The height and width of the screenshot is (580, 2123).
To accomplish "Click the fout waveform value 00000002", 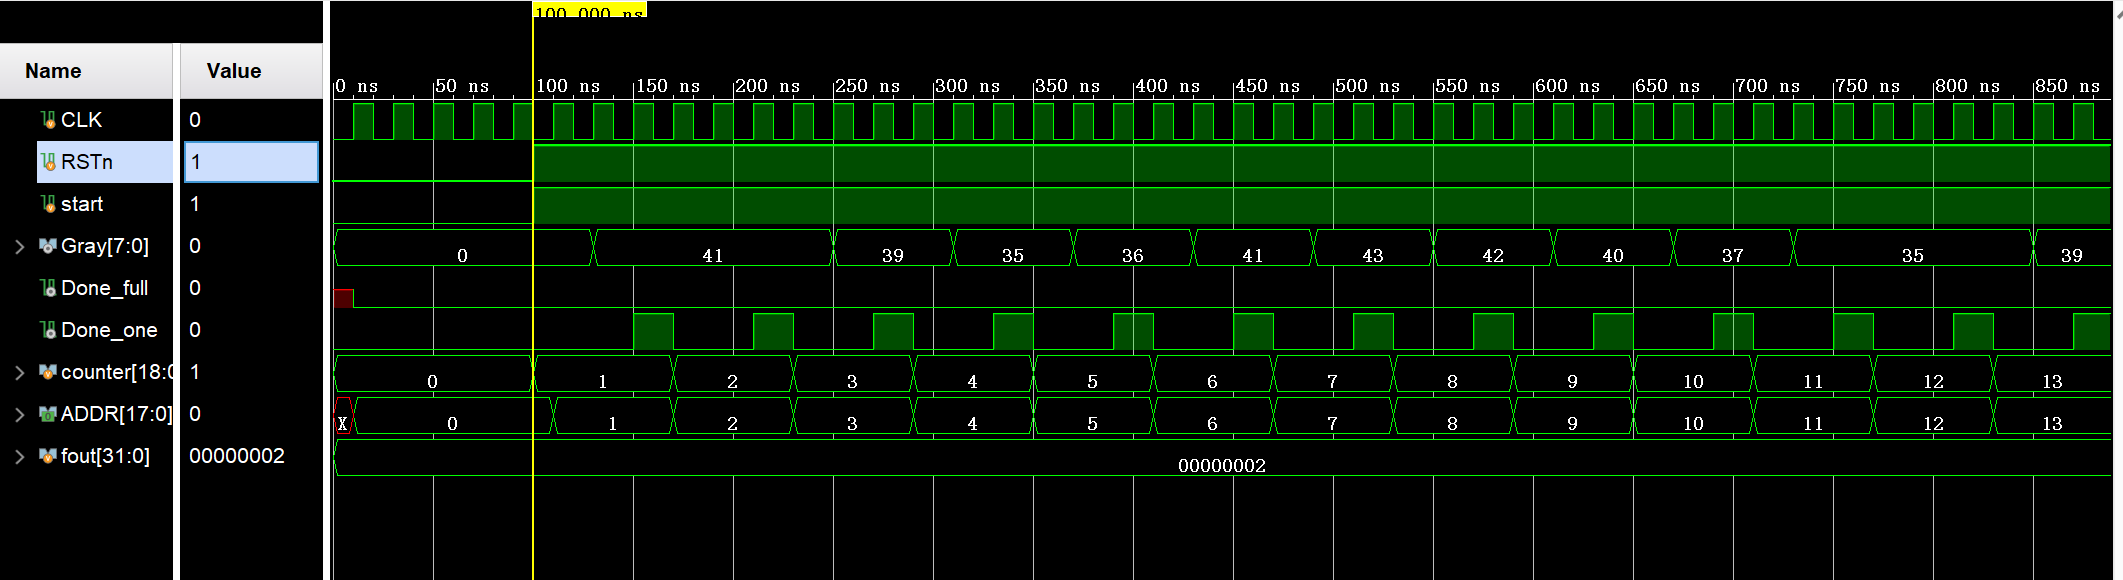I will pos(1222,465).
